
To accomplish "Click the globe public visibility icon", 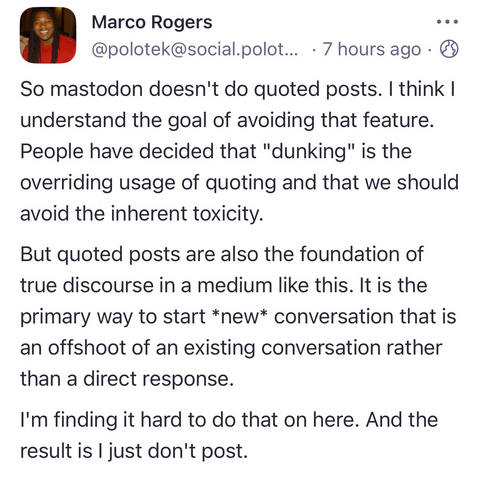I will [x=449, y=49].
